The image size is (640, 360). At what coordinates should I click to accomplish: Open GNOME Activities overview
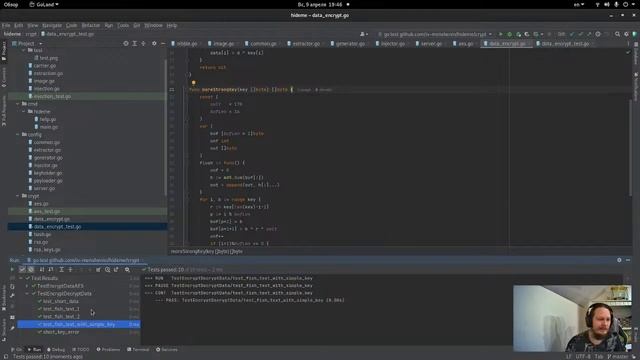tap(11, 4)
